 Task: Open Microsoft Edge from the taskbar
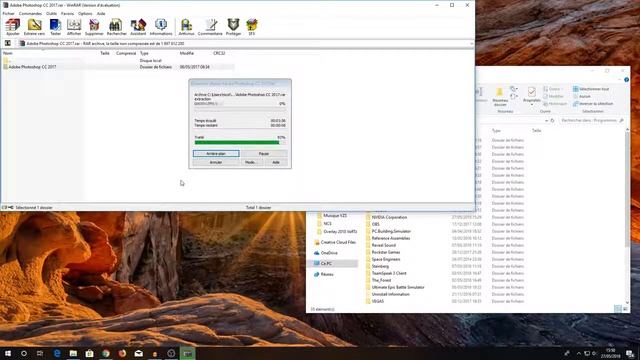pos(57,353)
